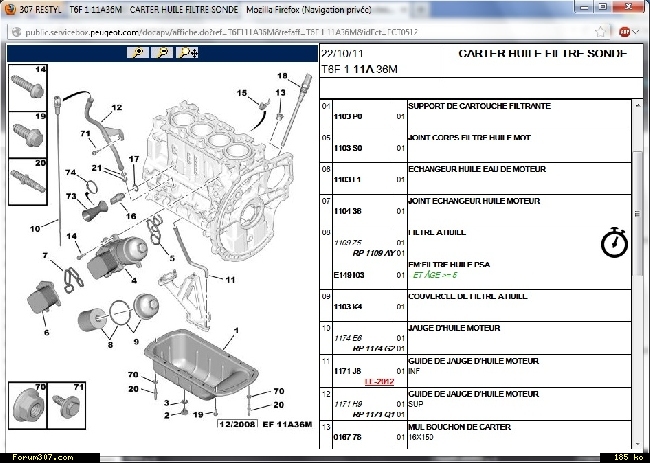The image size is (650, 463).
Task: Click the Firefox icon in title bar
Action: 9,9
